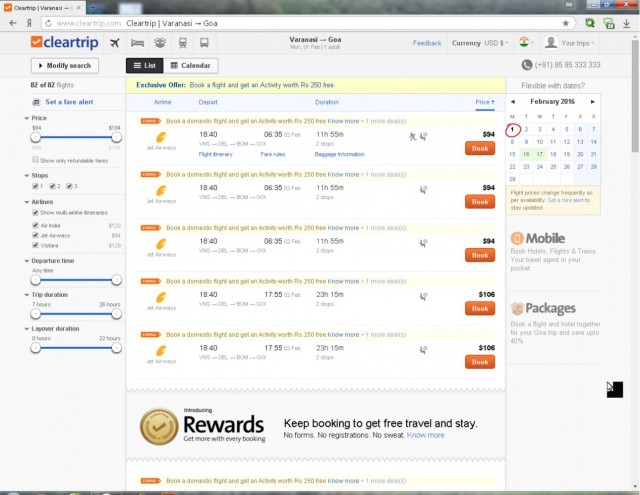This screenshot has width=640, height=495.
Task: Go to previous month in calendar
Action: 512,101
